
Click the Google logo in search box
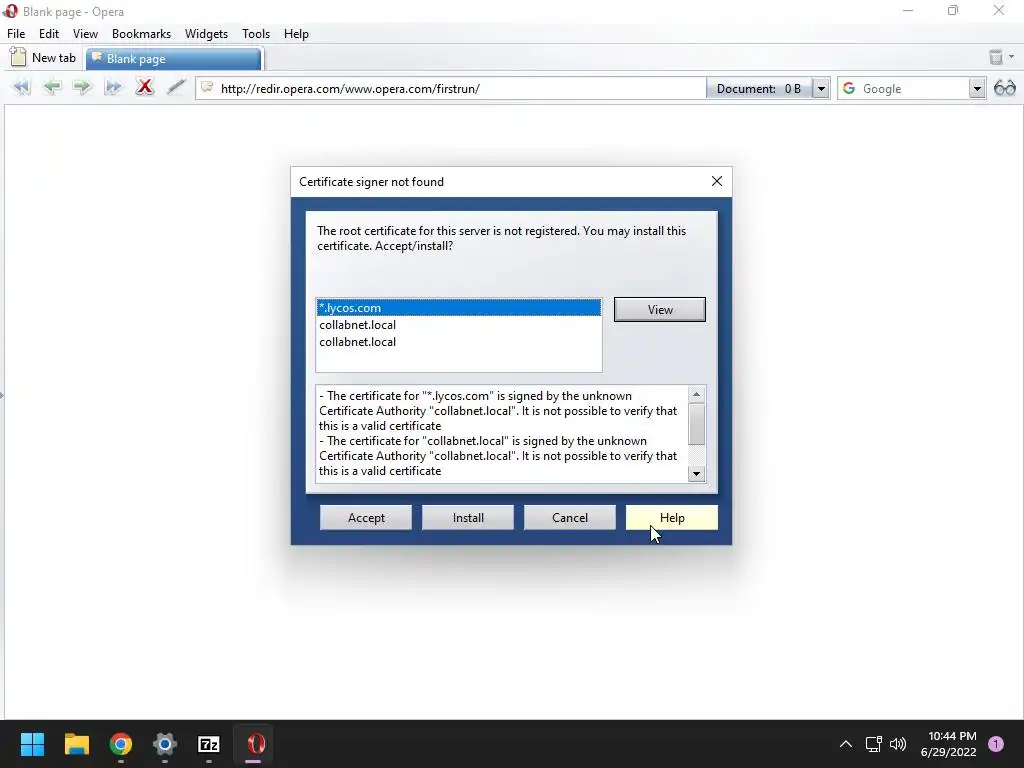click(x=849, y=88)
